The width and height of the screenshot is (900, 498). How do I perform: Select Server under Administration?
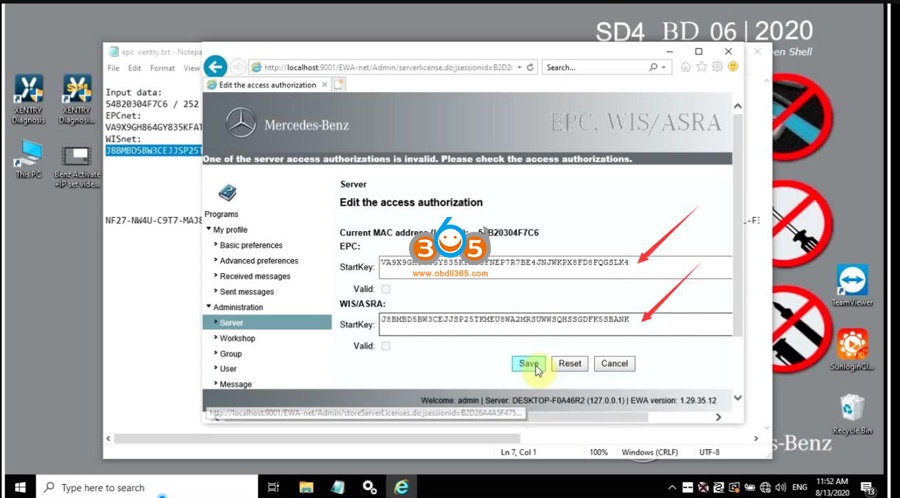[x=267, y=322]
